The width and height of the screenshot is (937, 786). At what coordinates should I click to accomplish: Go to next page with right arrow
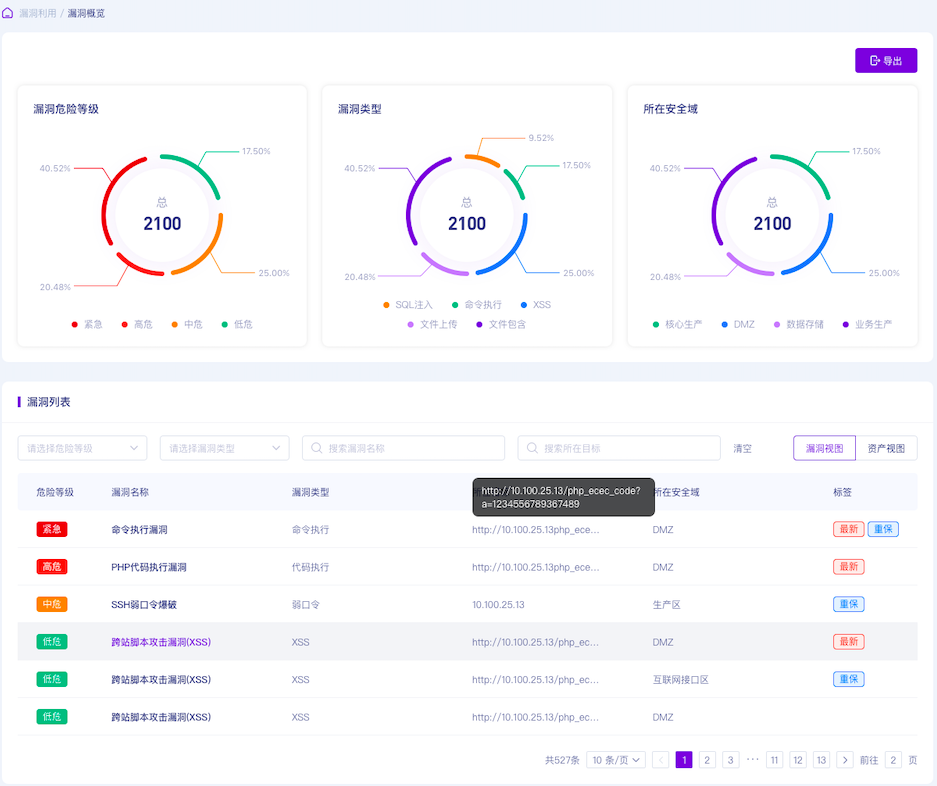point(845,760)
